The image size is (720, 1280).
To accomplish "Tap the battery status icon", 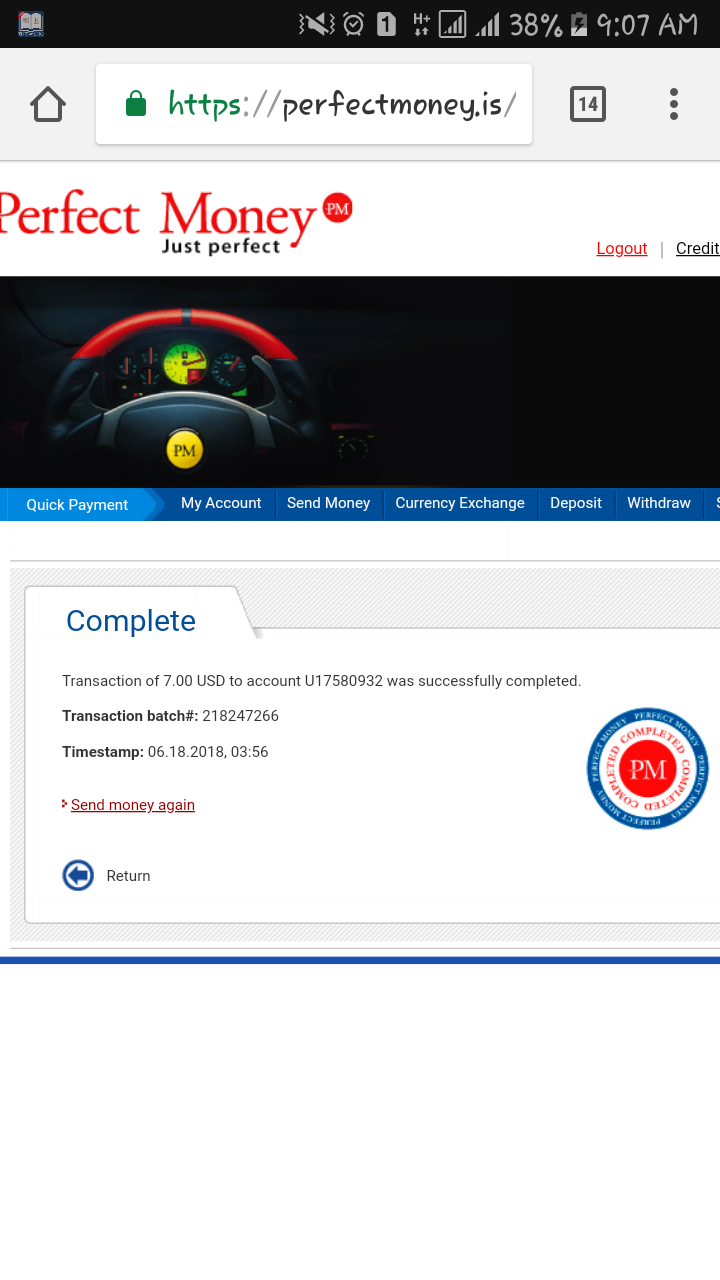I will point(579,24).
